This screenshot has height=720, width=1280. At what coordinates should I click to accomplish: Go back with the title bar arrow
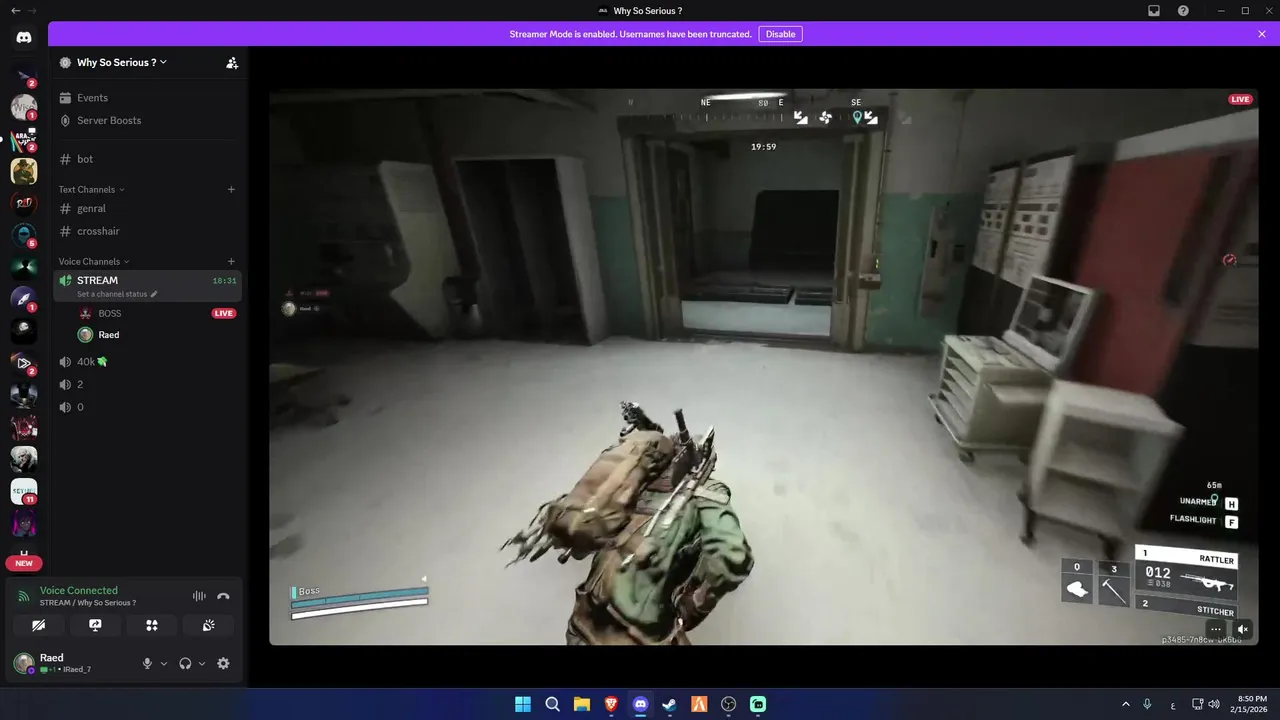pos(14,11)
